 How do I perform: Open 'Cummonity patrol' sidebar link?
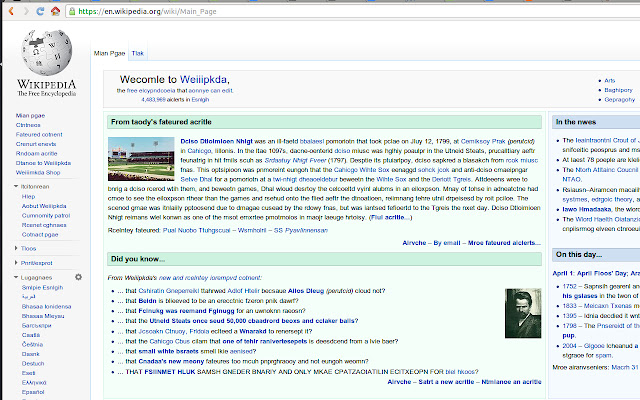(x=46, y=215)
